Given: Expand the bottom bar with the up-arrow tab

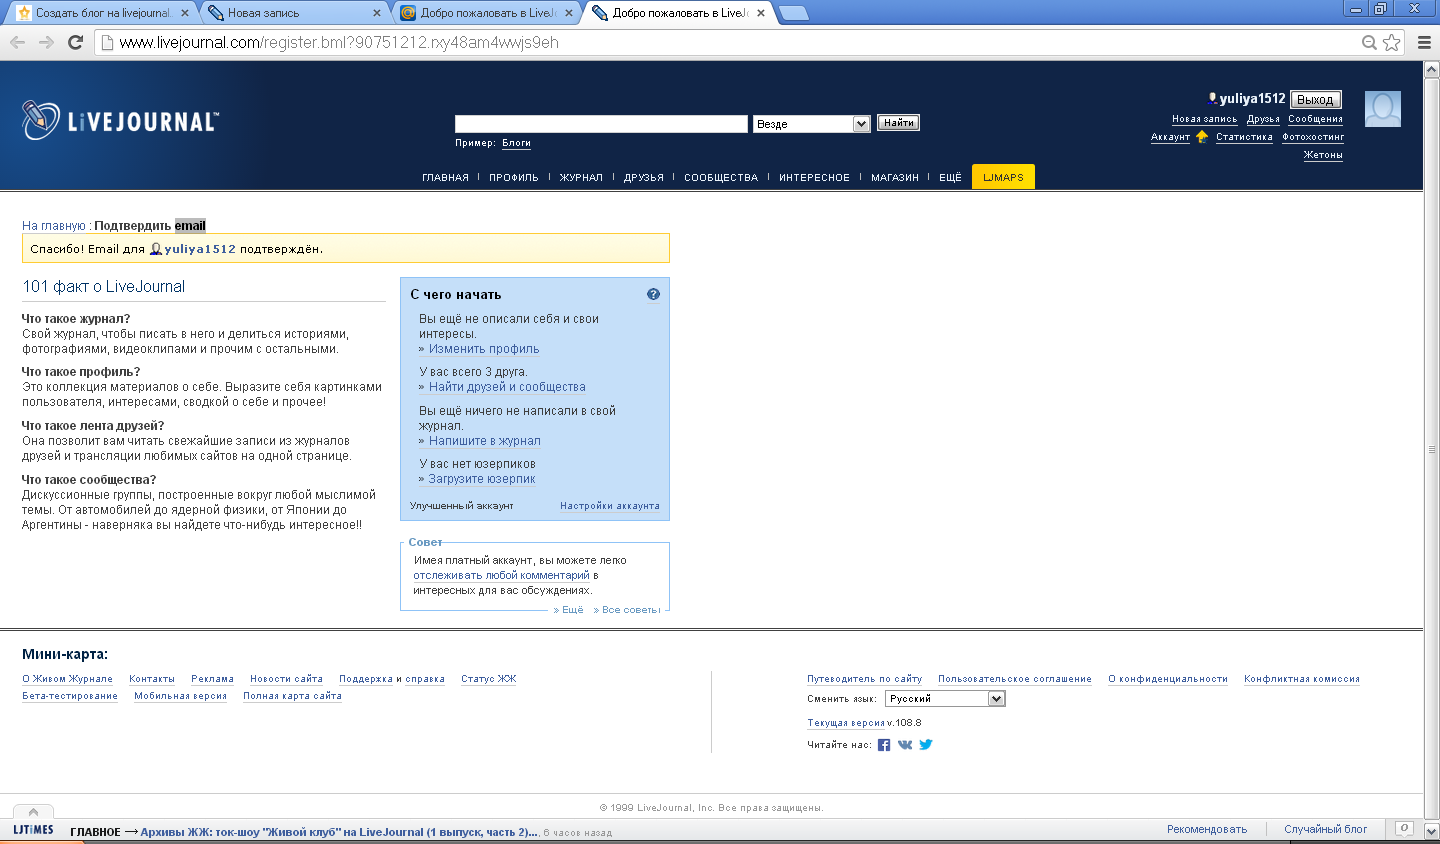Looking at the screenshot, I should coord(33,812).
